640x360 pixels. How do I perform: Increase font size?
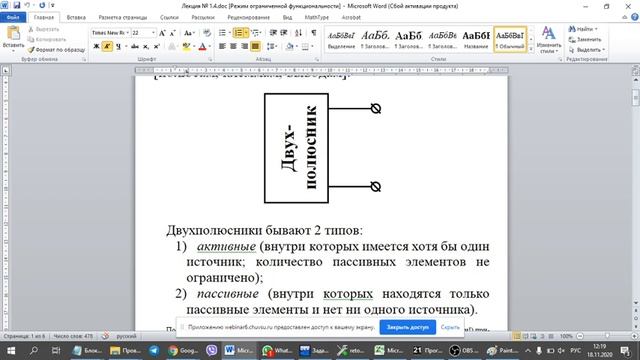(162, 33)
